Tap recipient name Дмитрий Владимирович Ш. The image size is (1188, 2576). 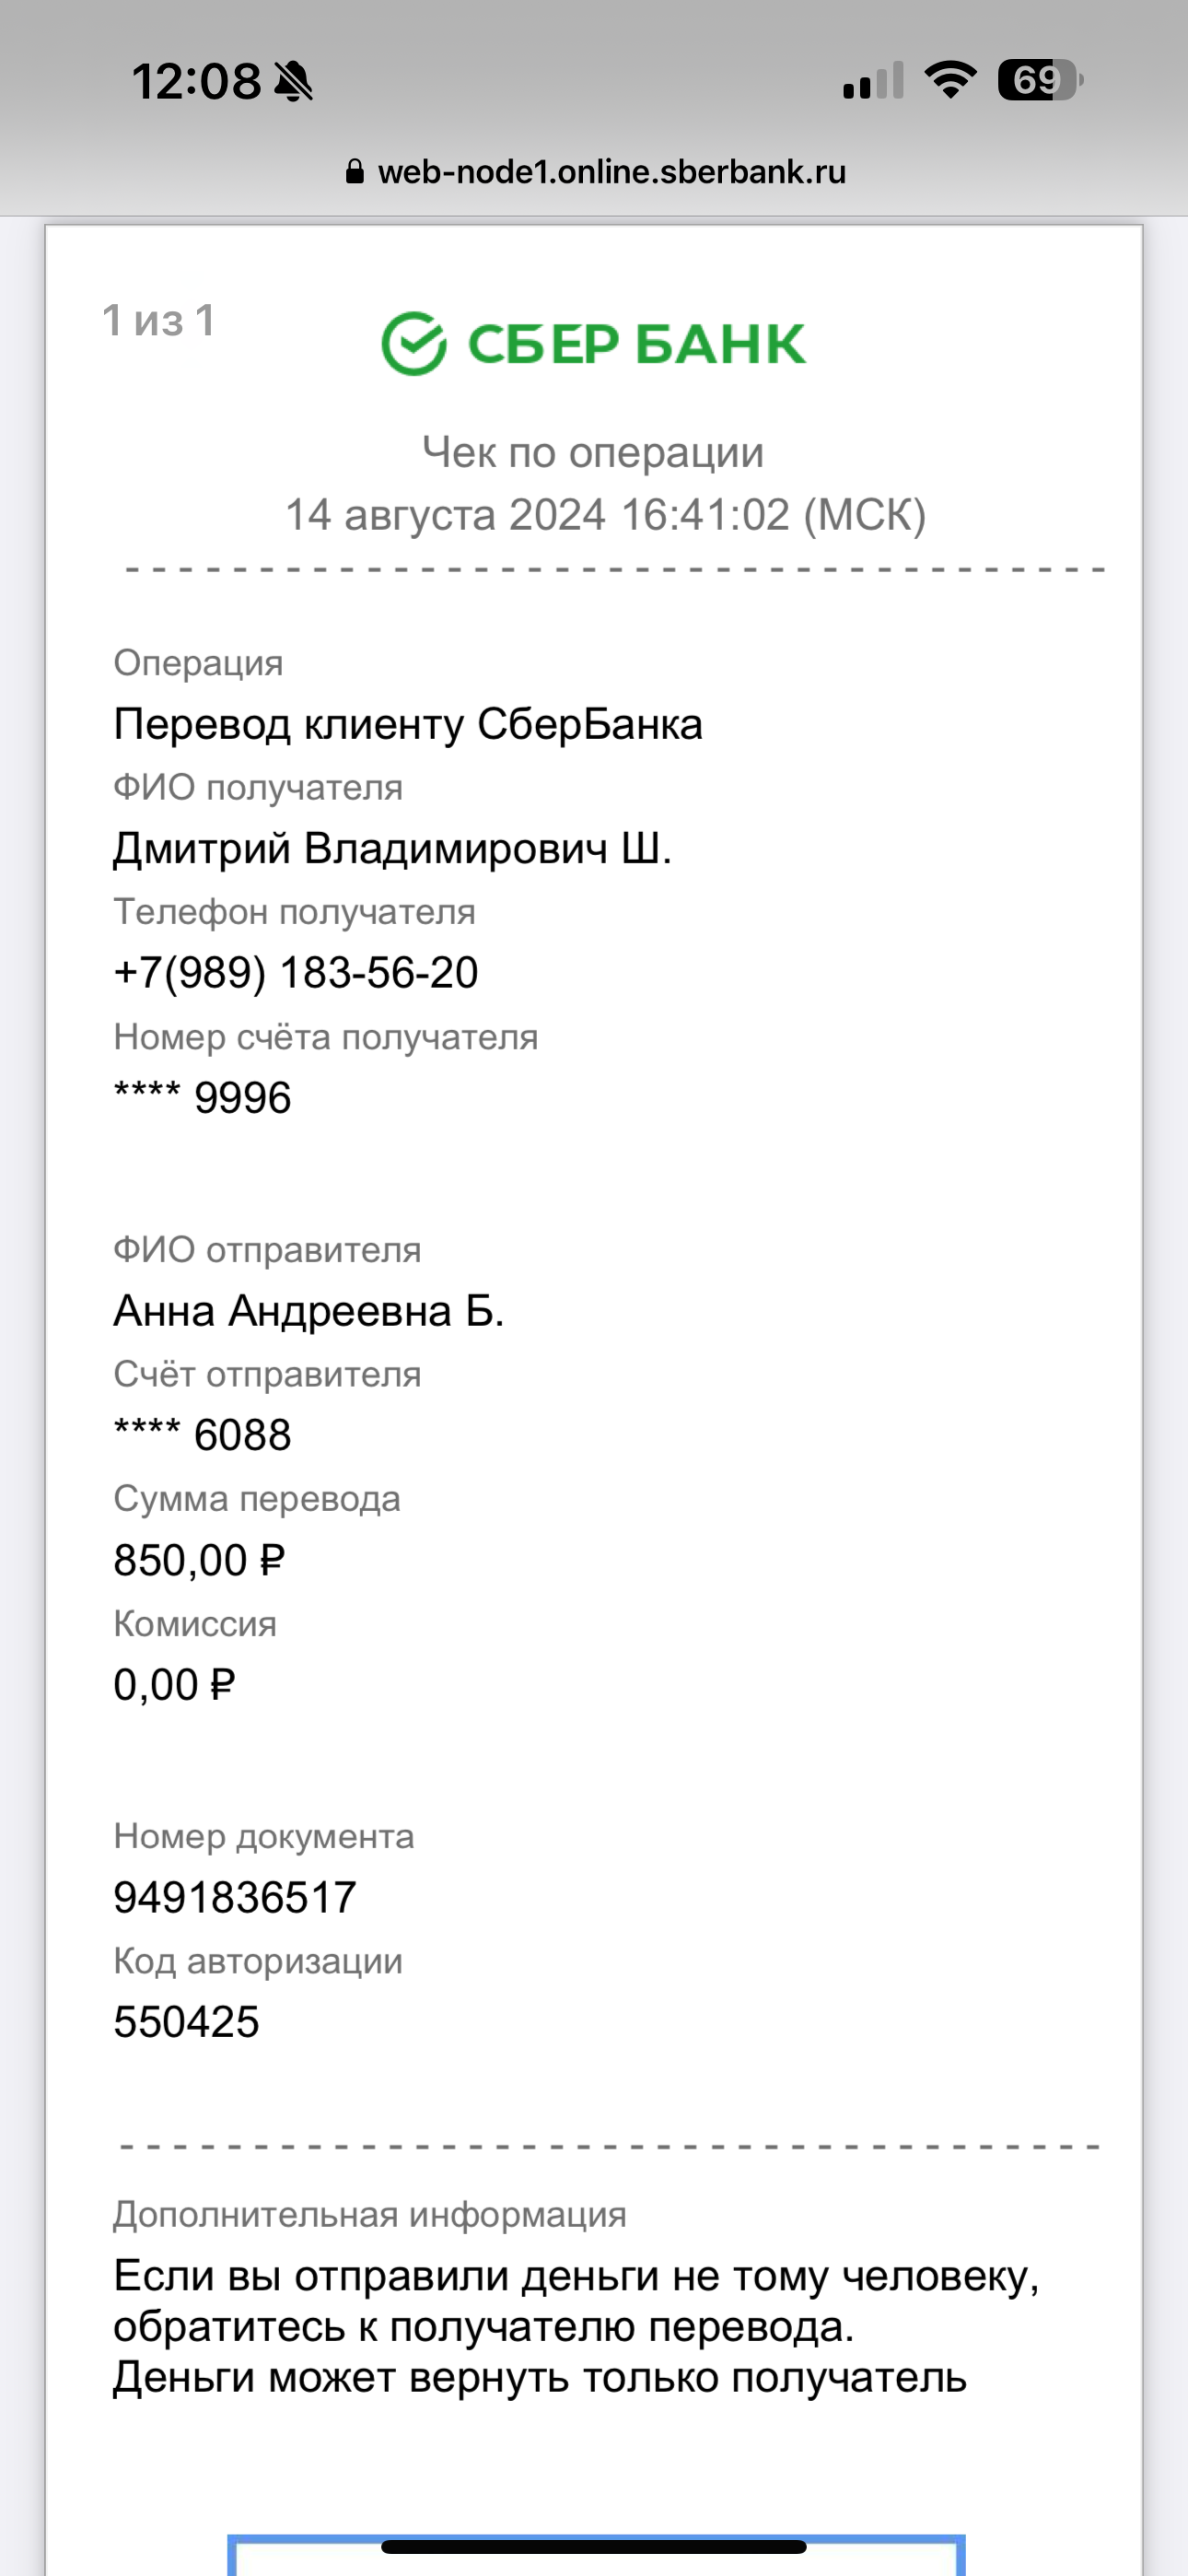[392, 848]
